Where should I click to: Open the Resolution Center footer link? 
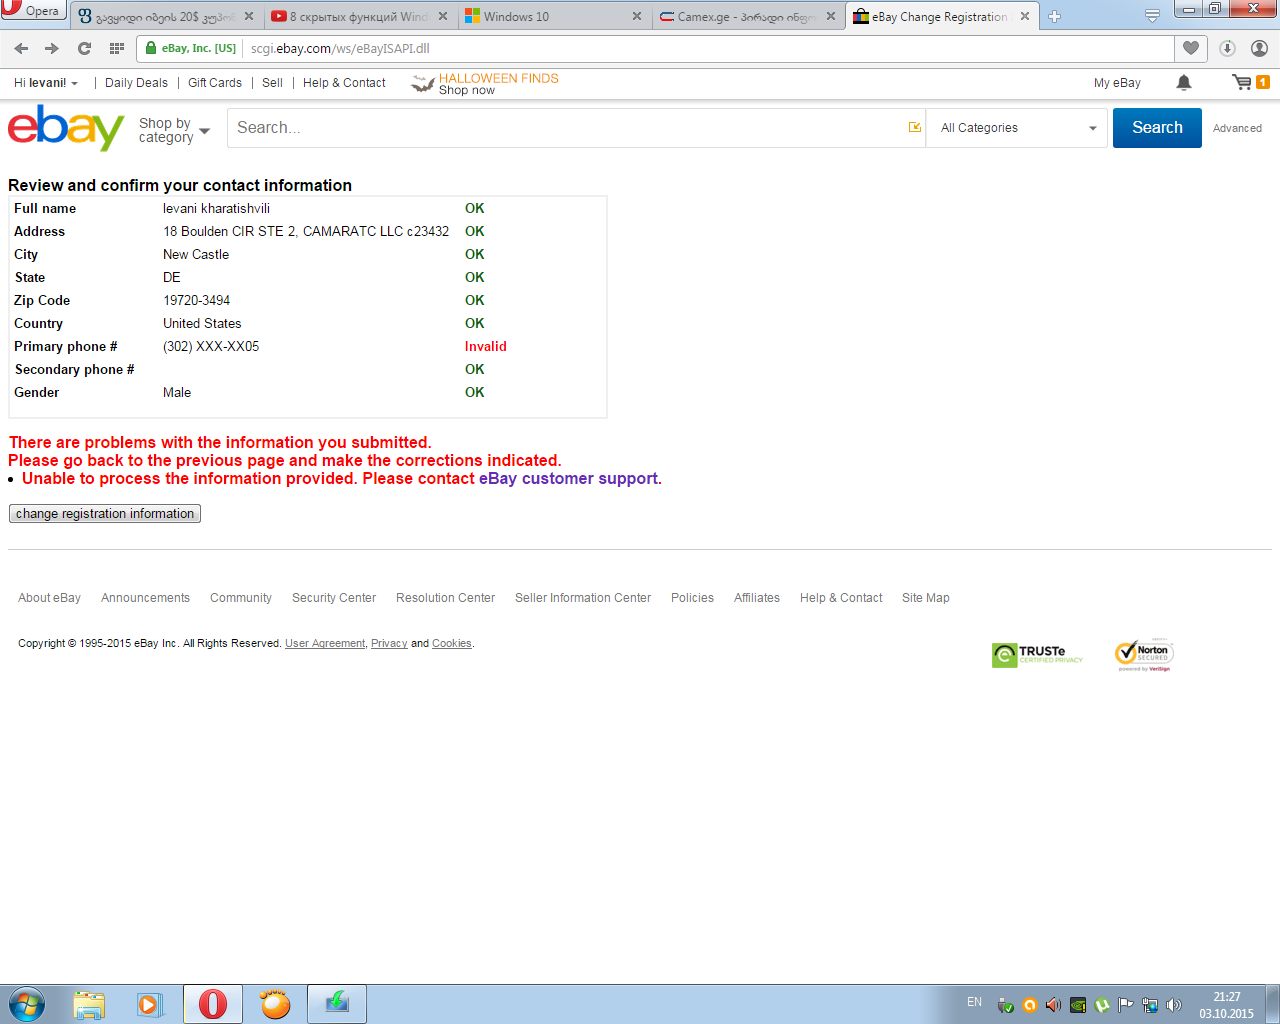point(445,598)
